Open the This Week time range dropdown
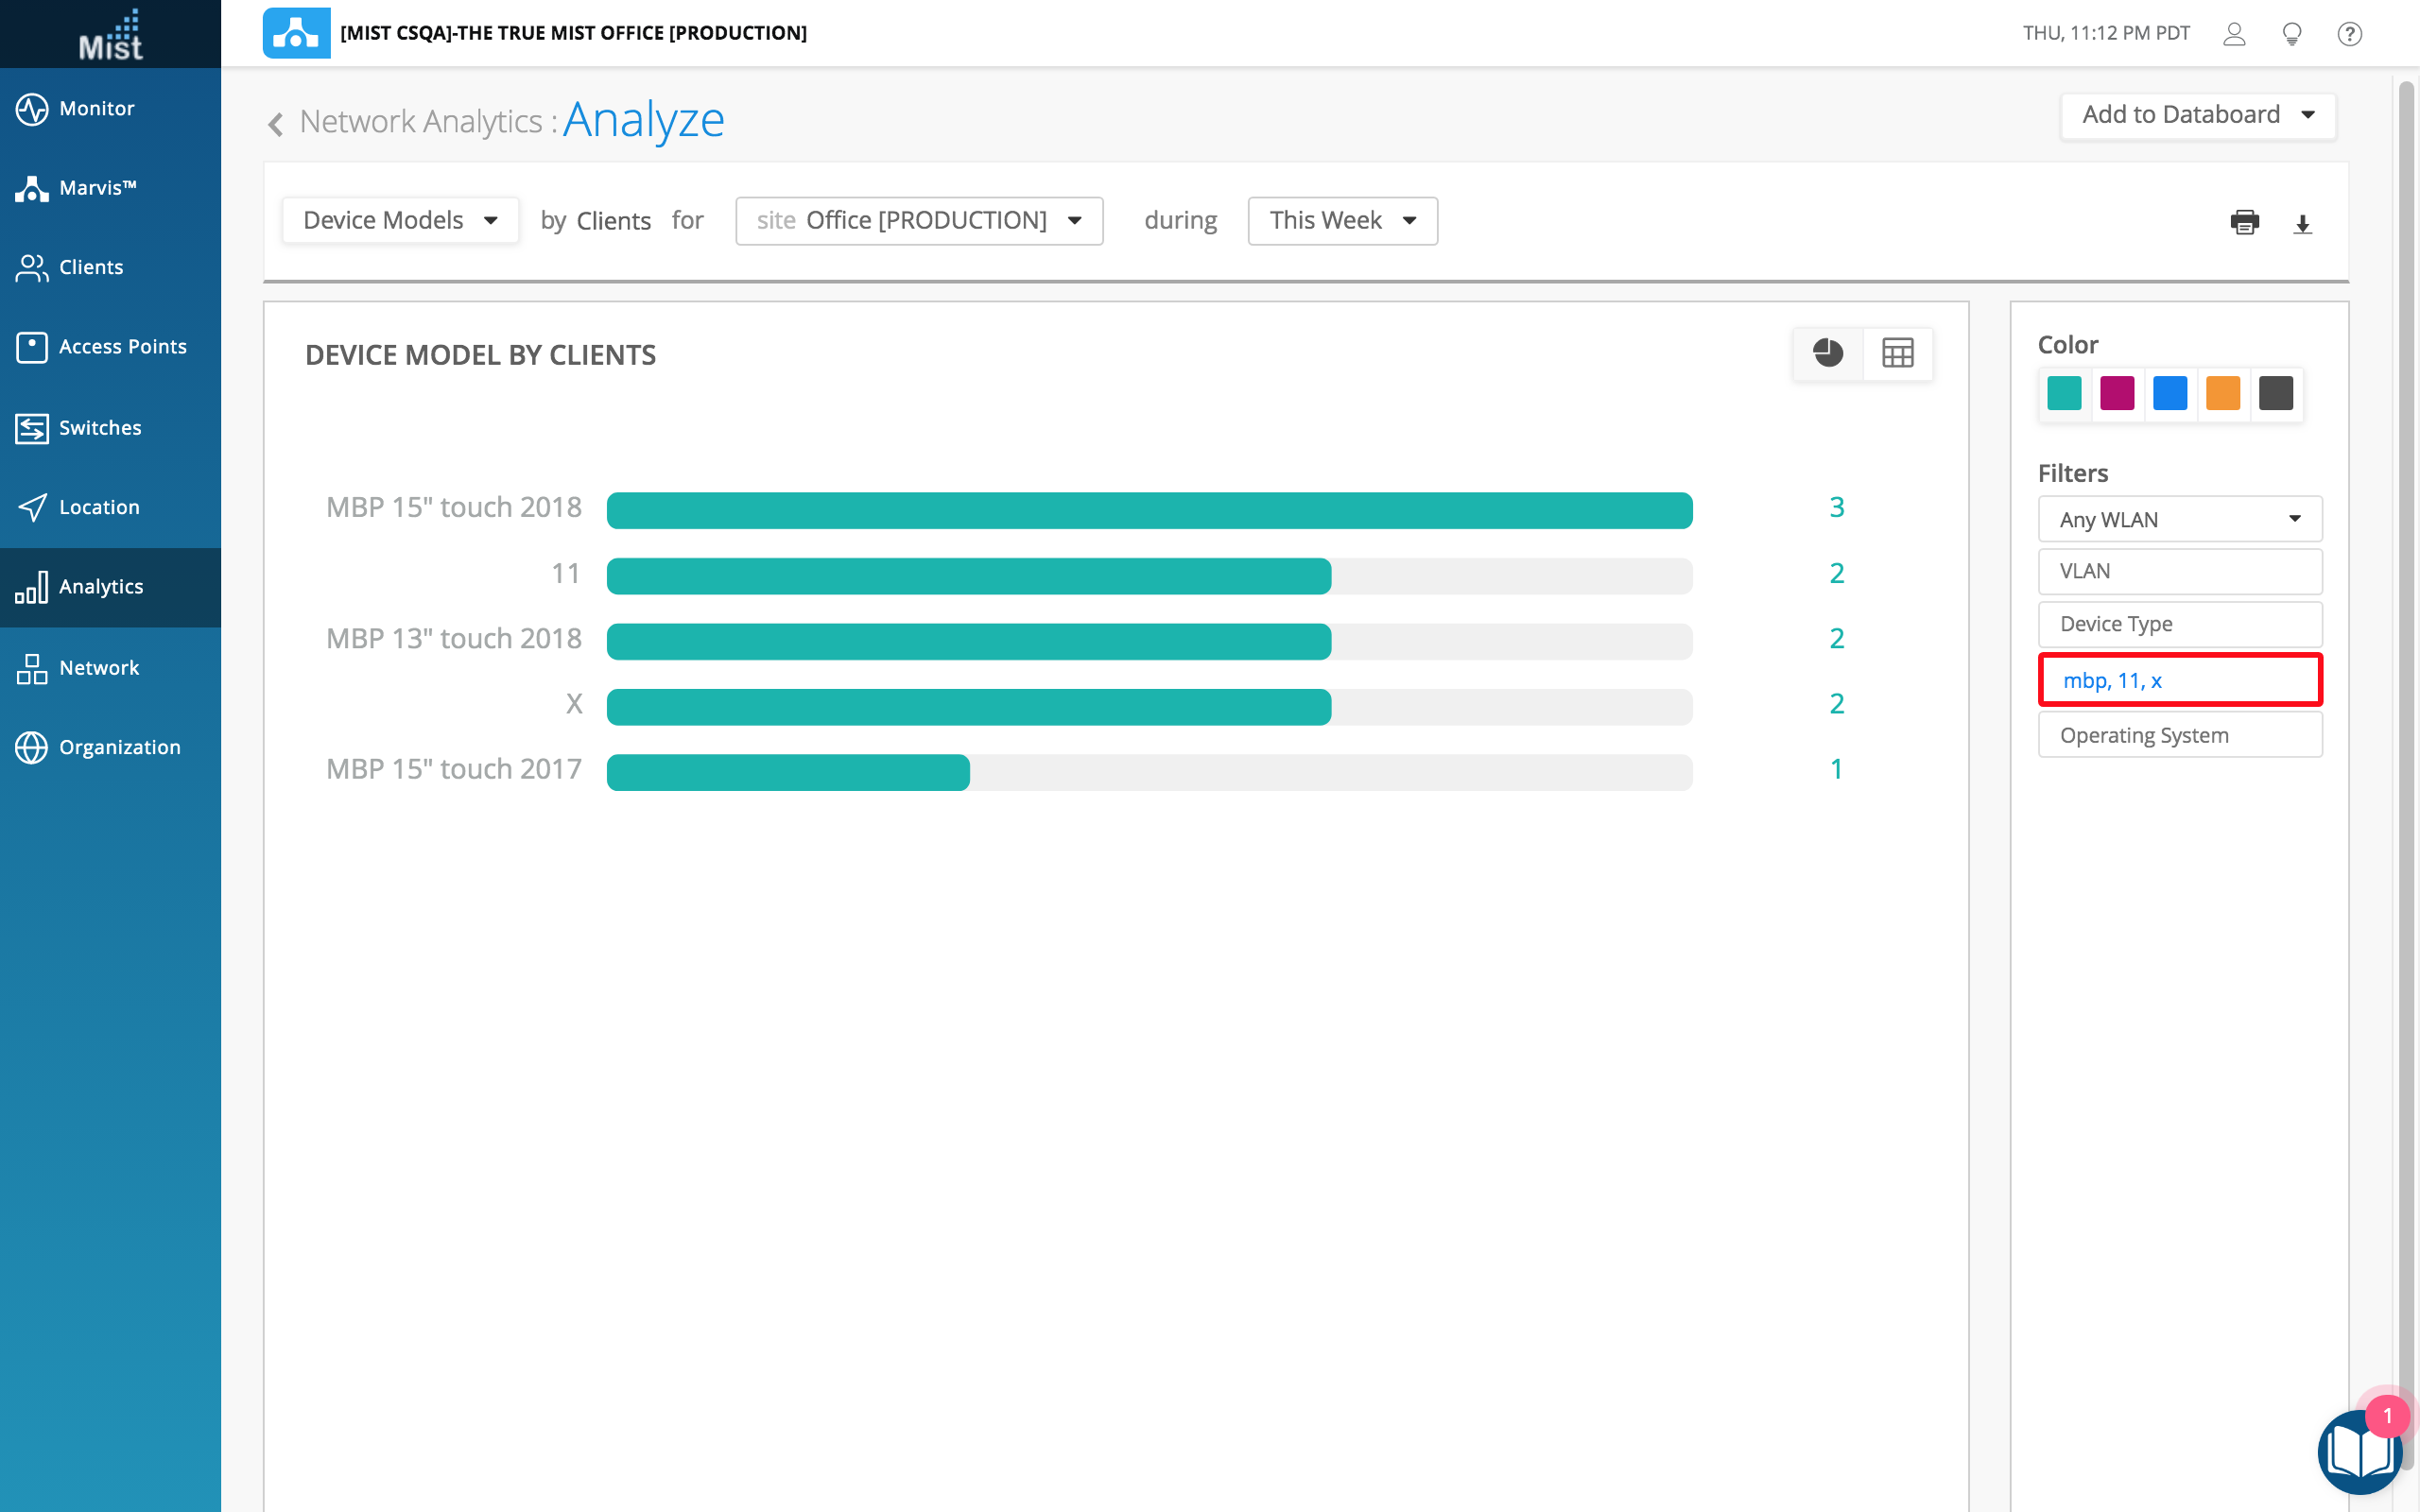Screen dimensions: 2420x1512 (1342, 220)
